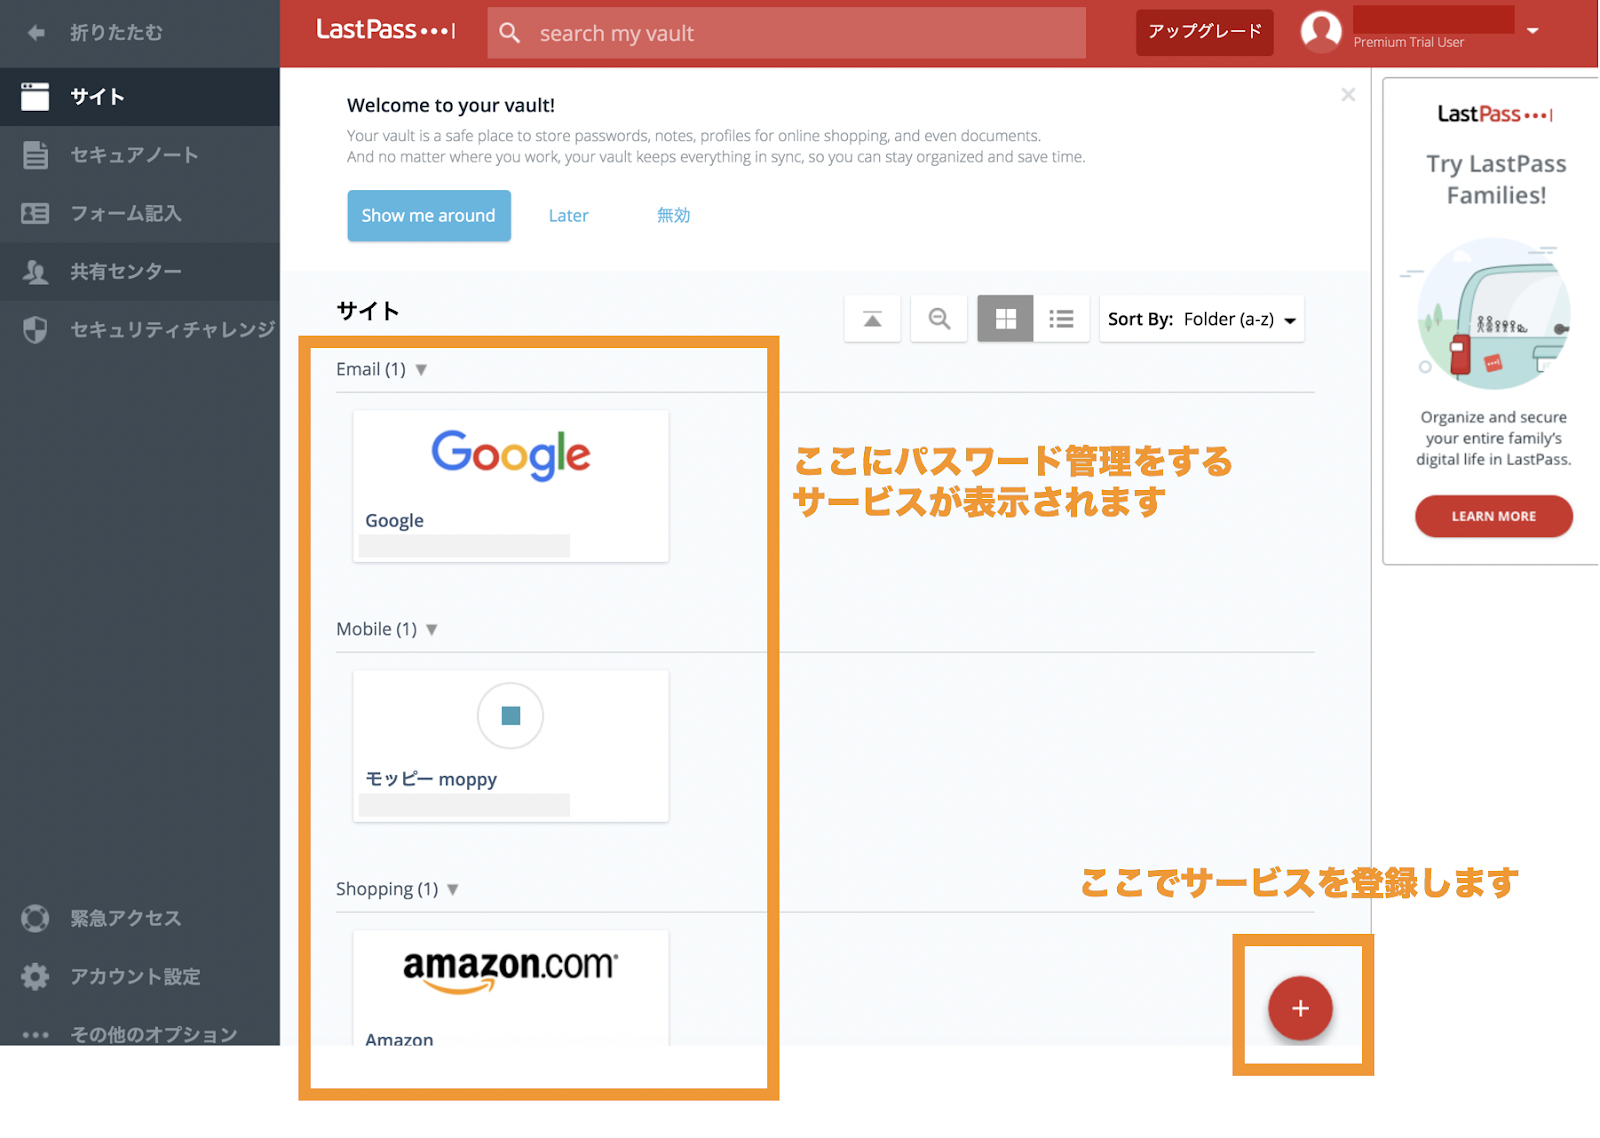Collapse the Shopping (1) folder
Viewport: 1600px width, 1138px height.
[x=453, y=890]
